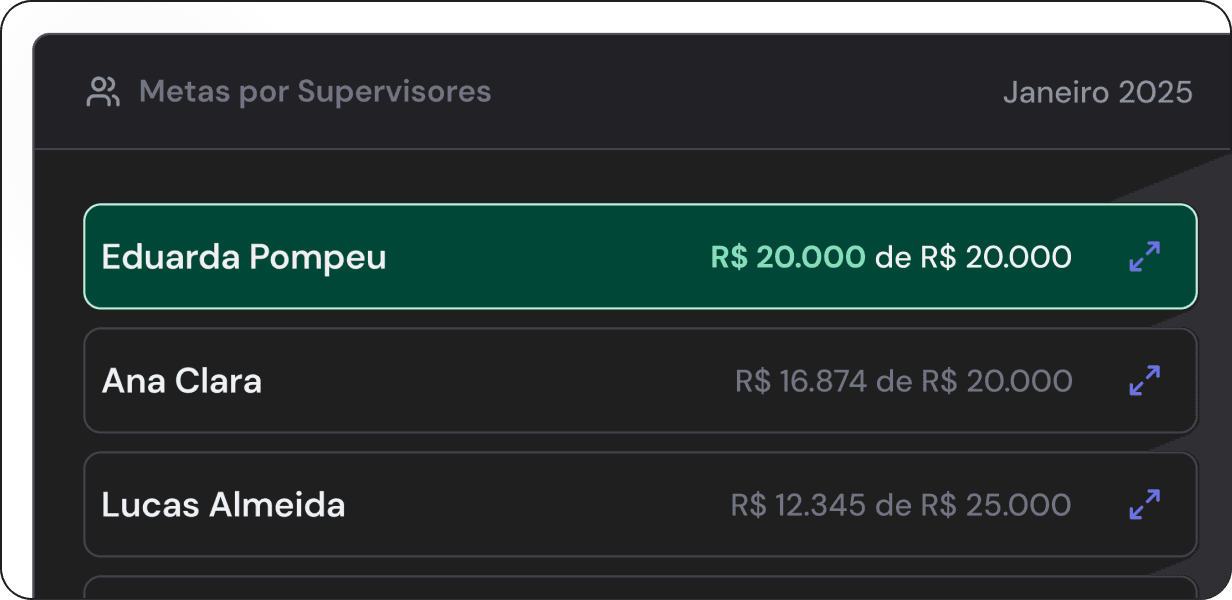Select the Lucas Almeida supervisor name
Screen dimensions: 1232x600
(223, 505)
